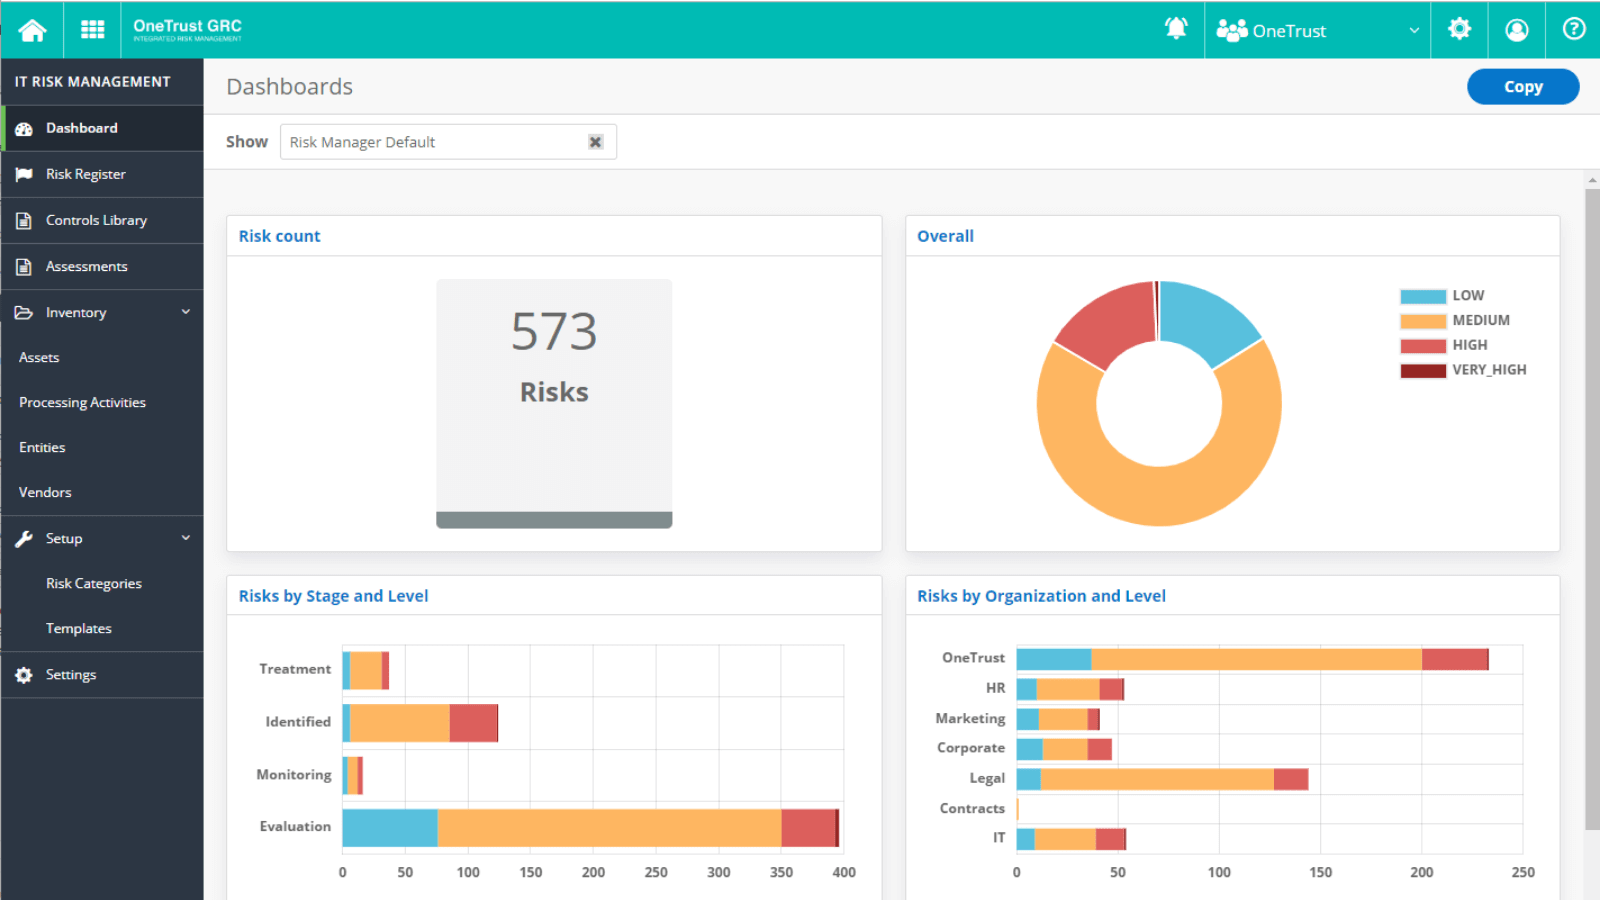
Task: Click the Evaluation bar's blue segment
Action: pyautogui.click(x=390, y=828)
